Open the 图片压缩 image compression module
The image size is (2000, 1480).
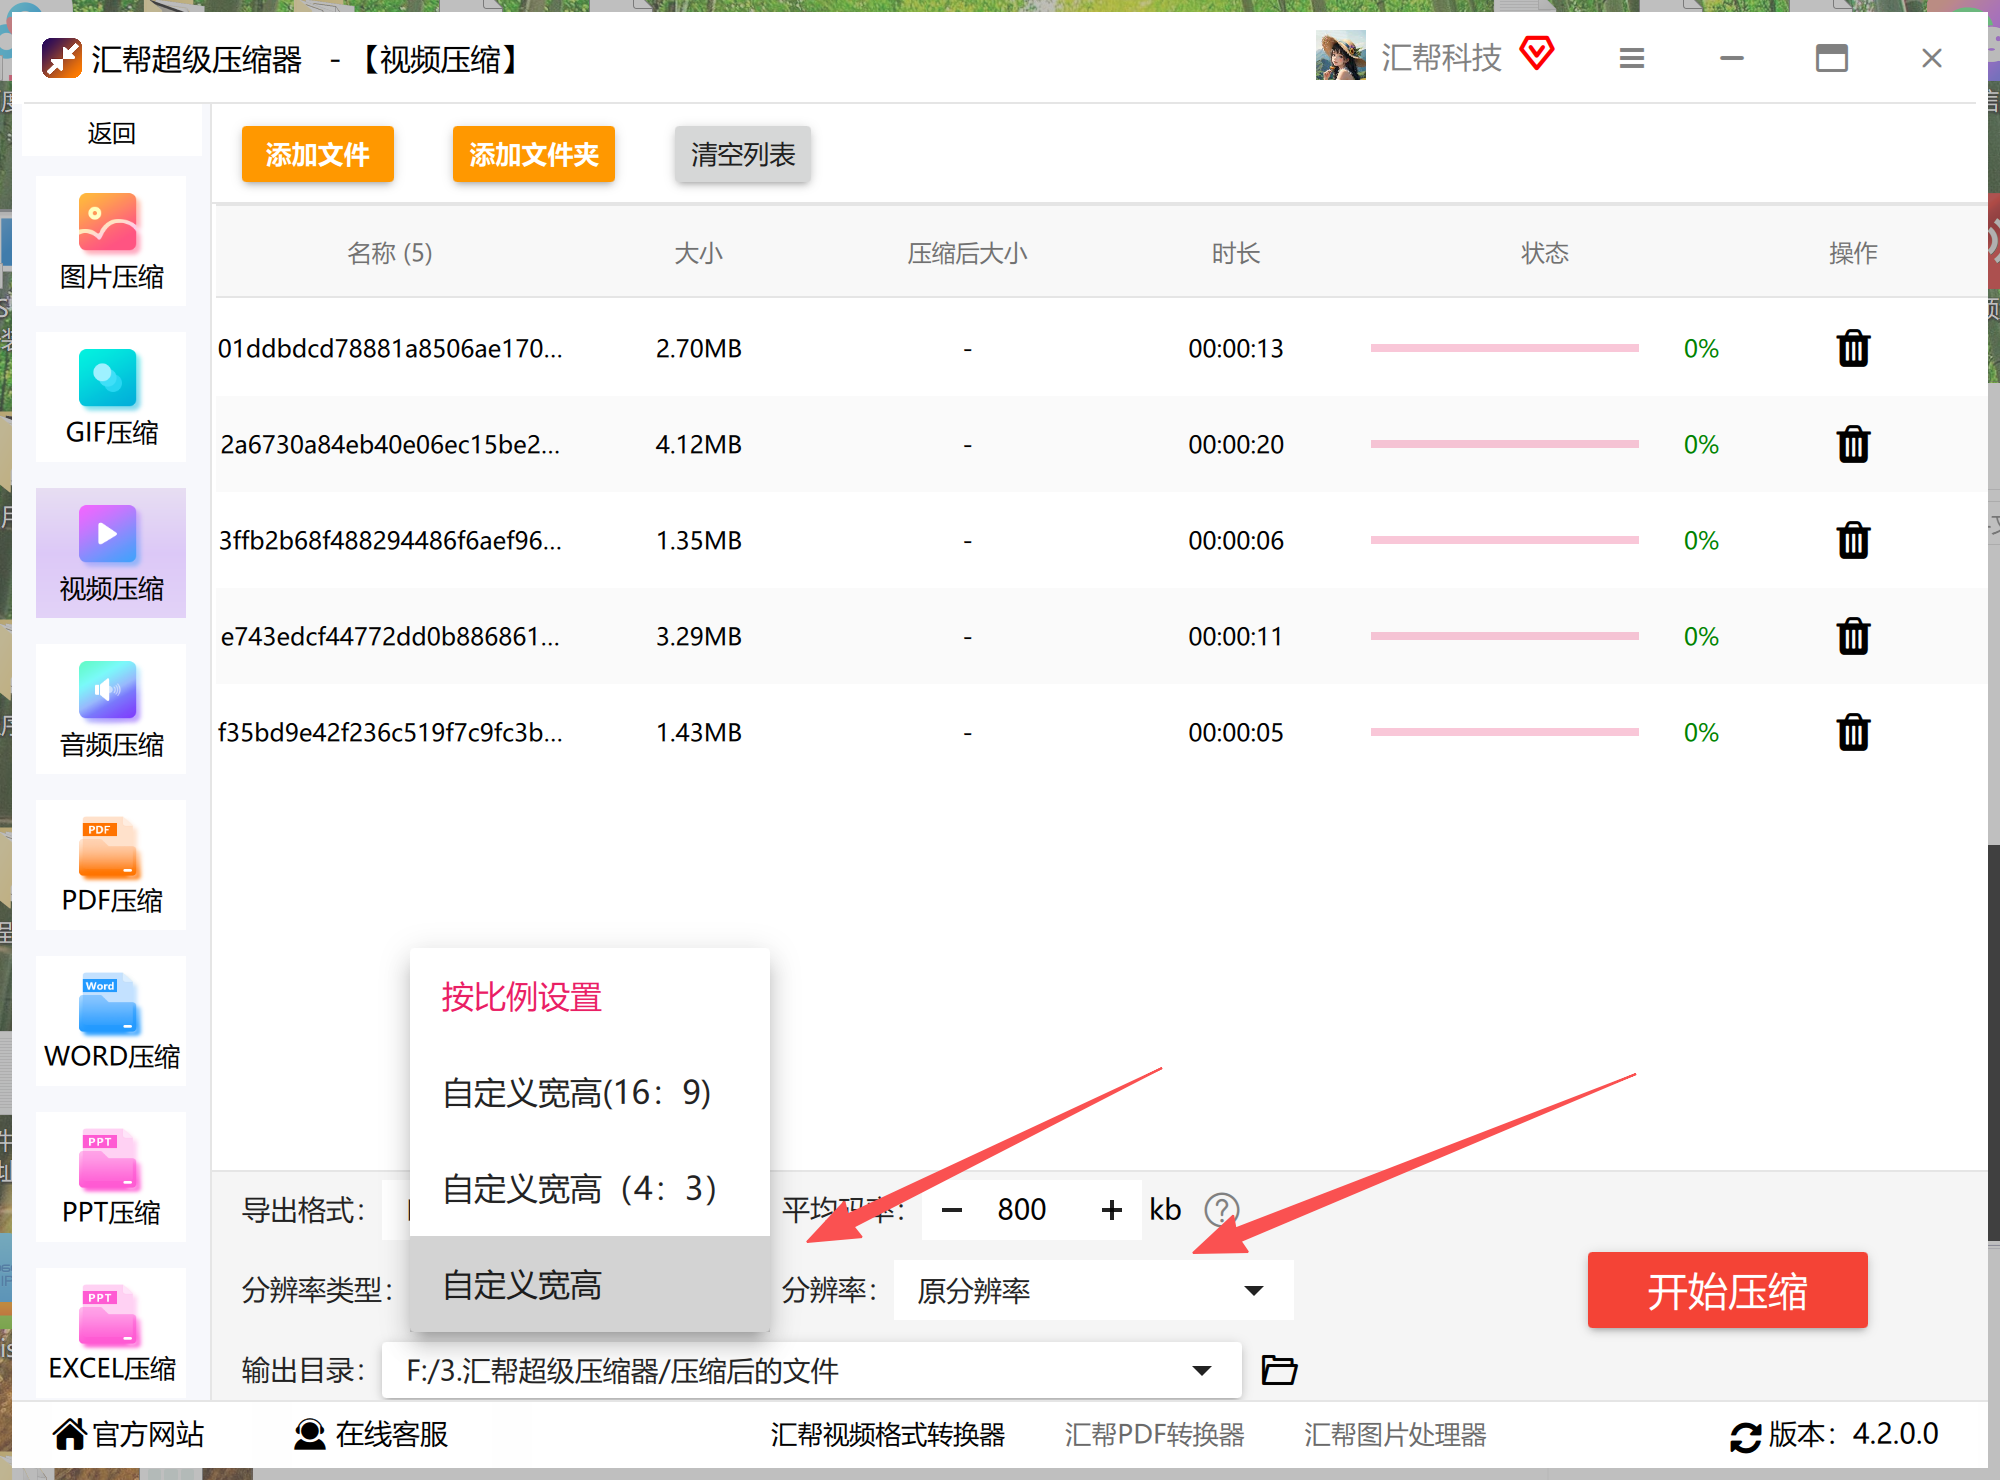111,241
